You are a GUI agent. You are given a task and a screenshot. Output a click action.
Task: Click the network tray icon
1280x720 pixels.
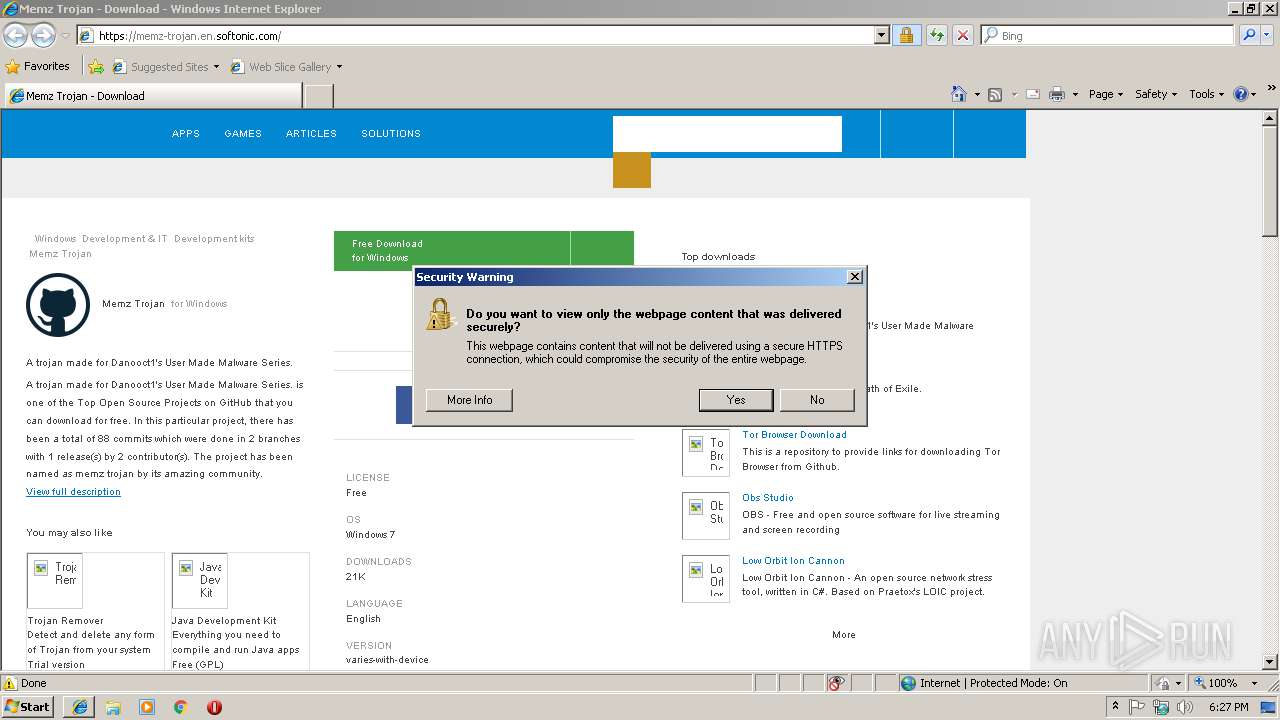pos(1161,707)
